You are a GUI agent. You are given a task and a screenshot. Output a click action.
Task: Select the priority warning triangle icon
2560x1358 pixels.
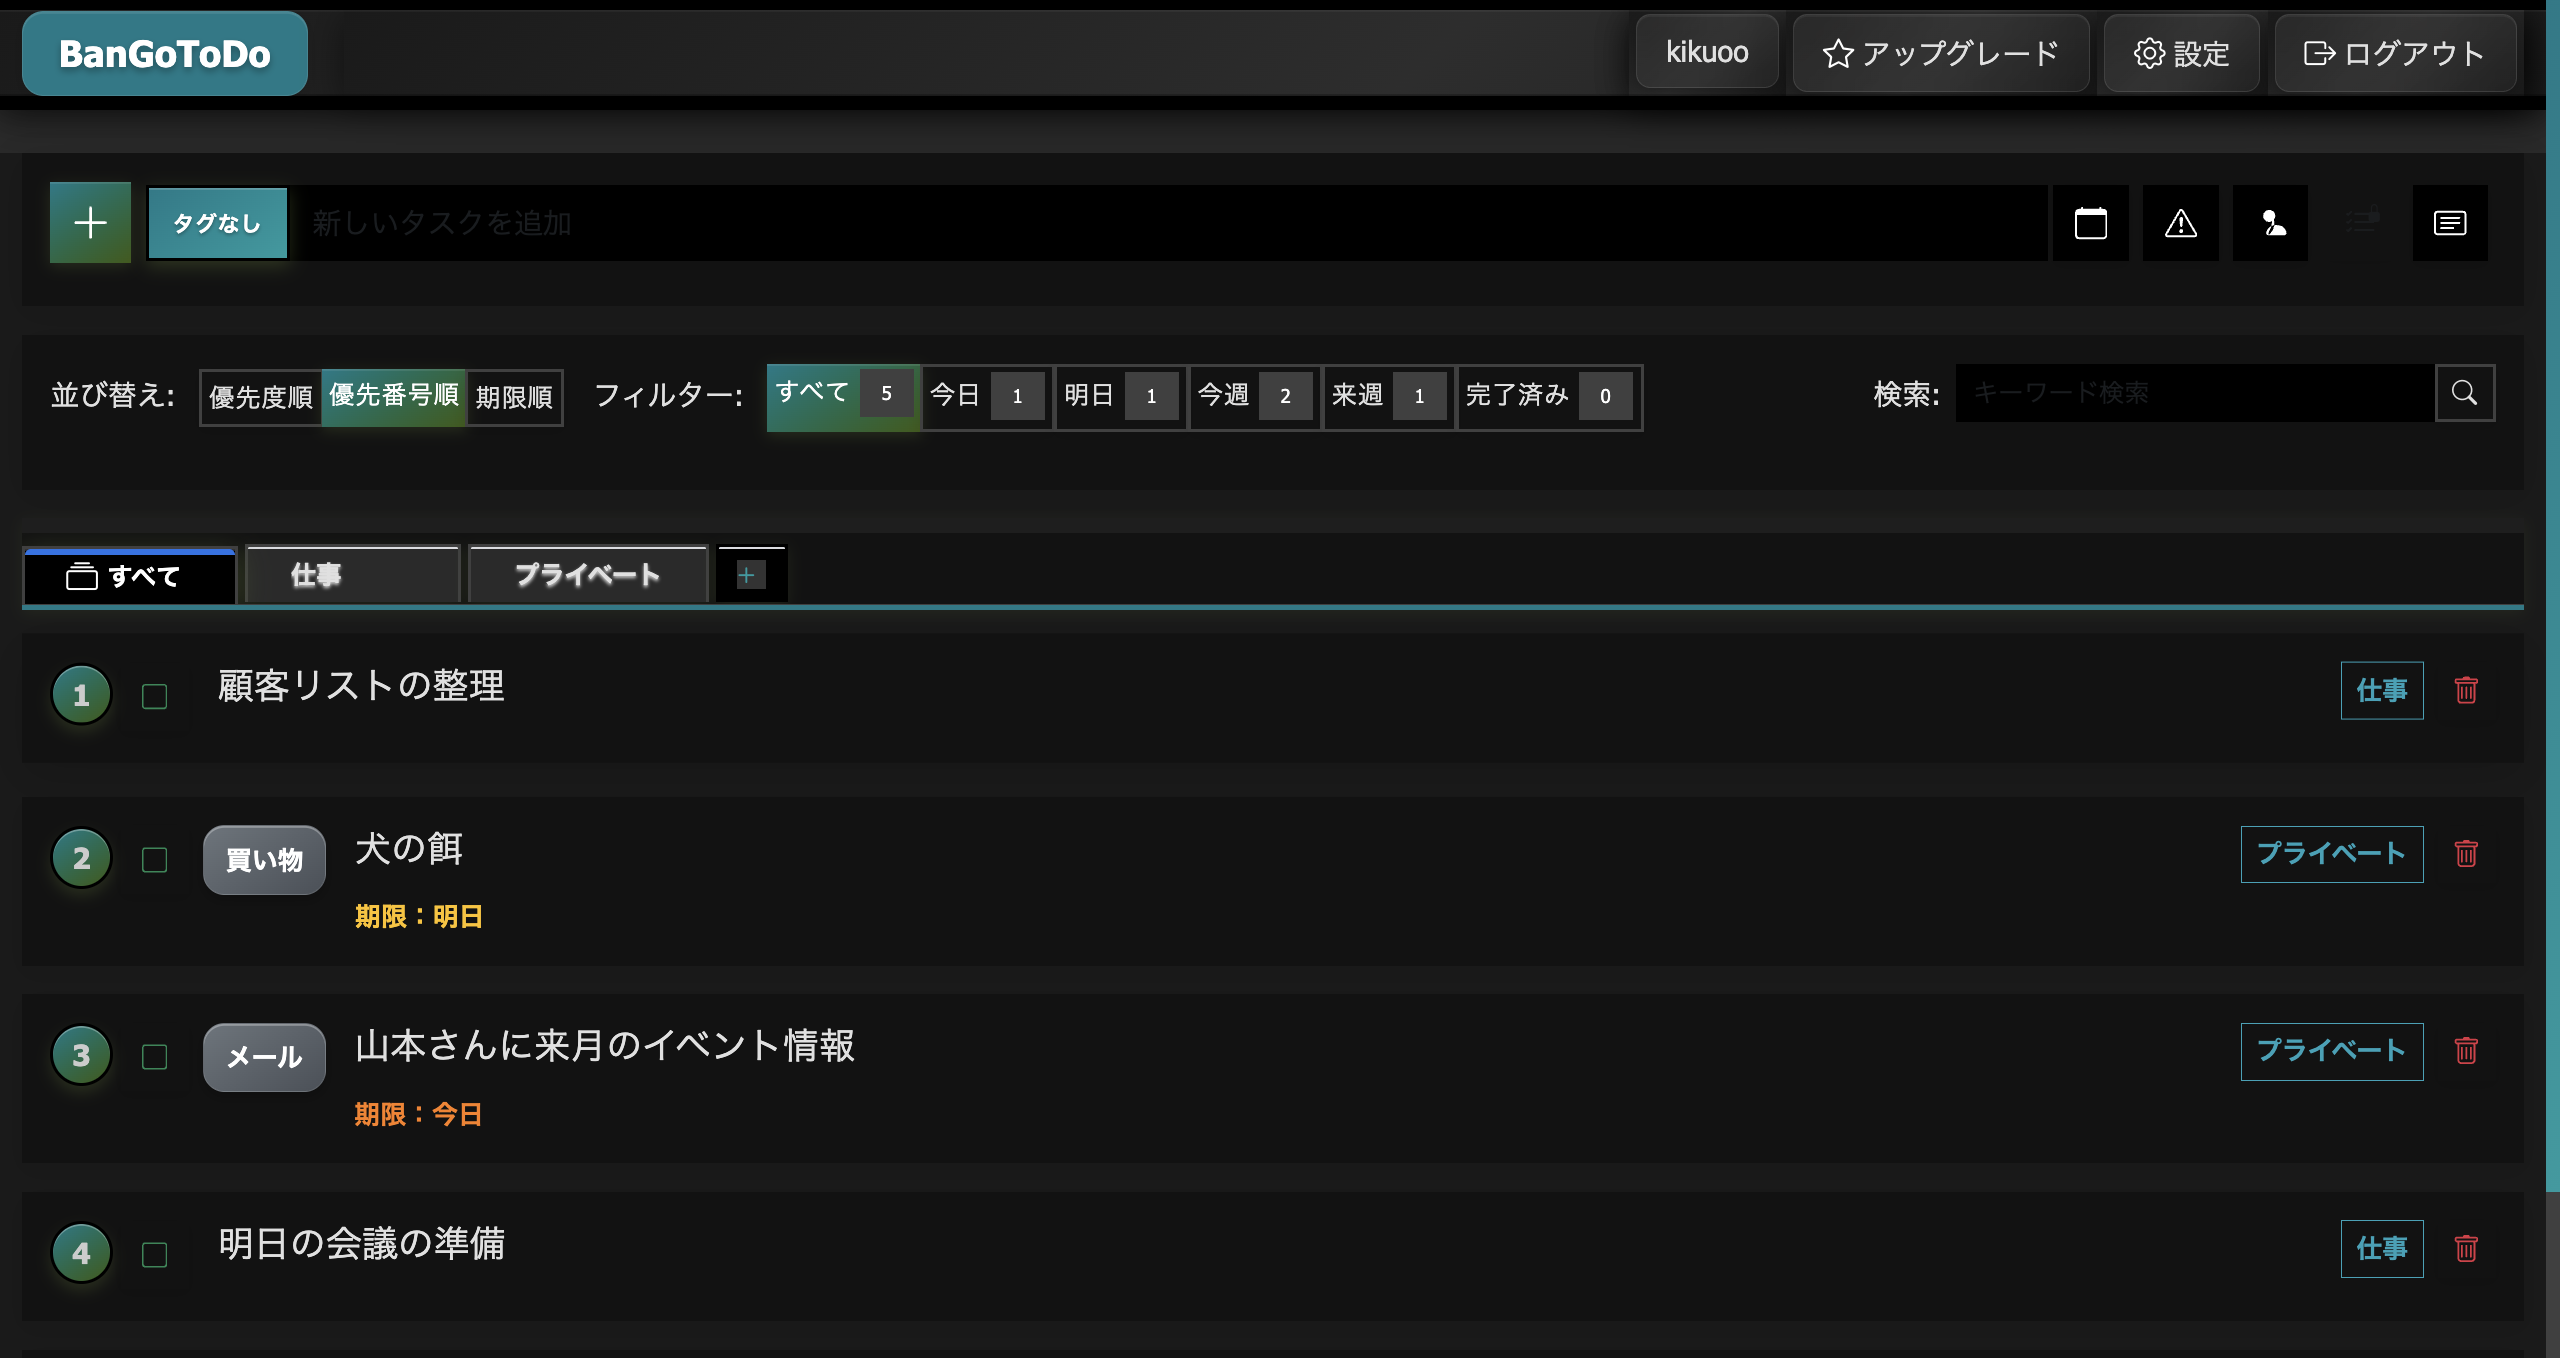click(x=2181, y=222)
